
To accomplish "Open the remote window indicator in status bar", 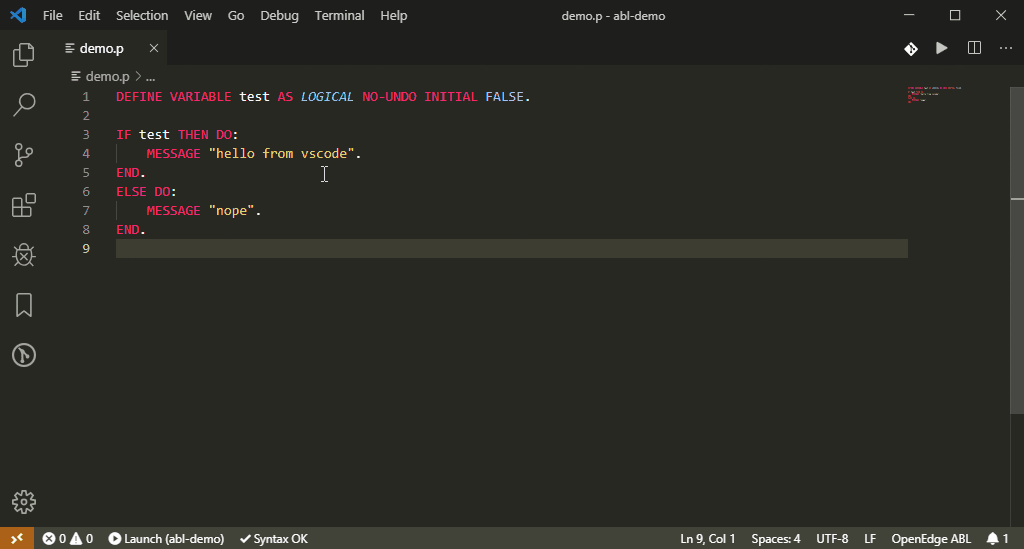I will pyautogui.click(x=17, y=539).
